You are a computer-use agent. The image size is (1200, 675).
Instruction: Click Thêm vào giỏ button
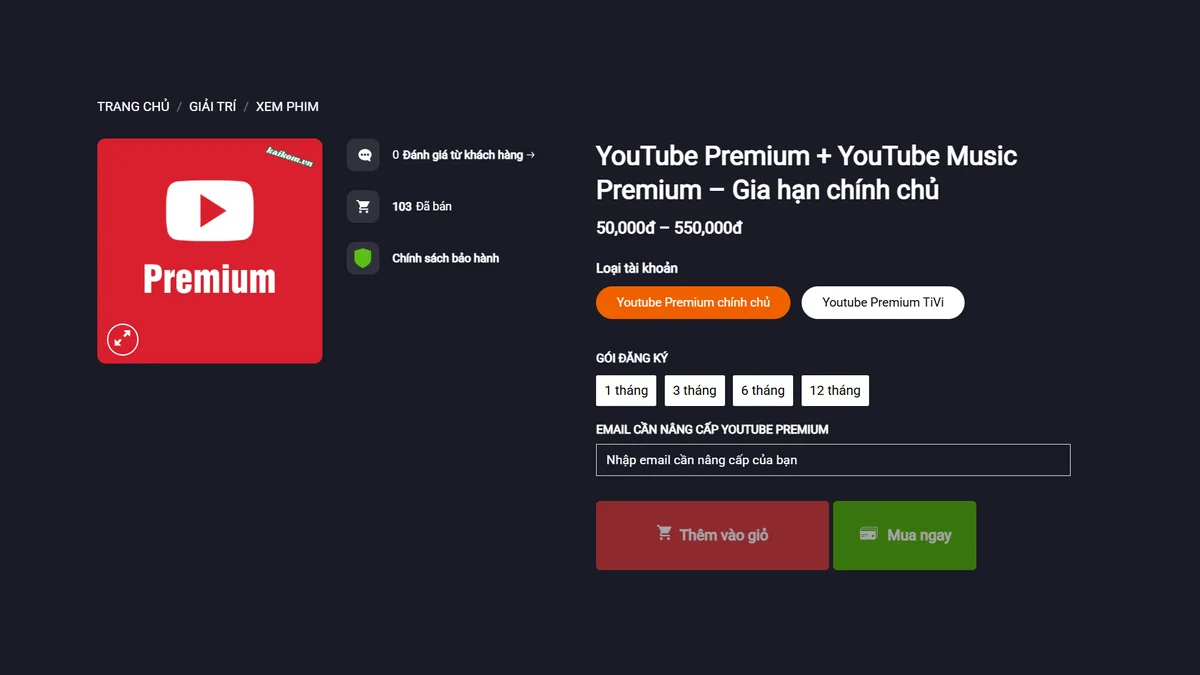[x=712, y=535]
